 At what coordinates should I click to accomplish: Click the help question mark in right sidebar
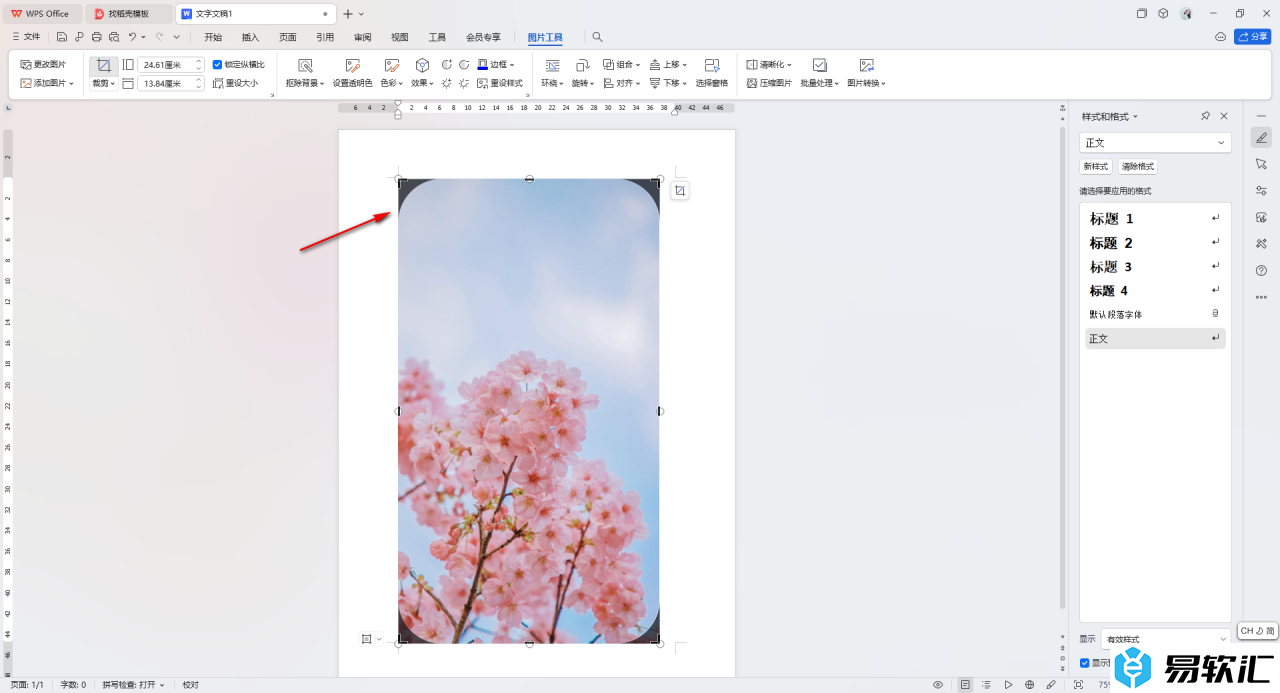tap(1261, 270)
